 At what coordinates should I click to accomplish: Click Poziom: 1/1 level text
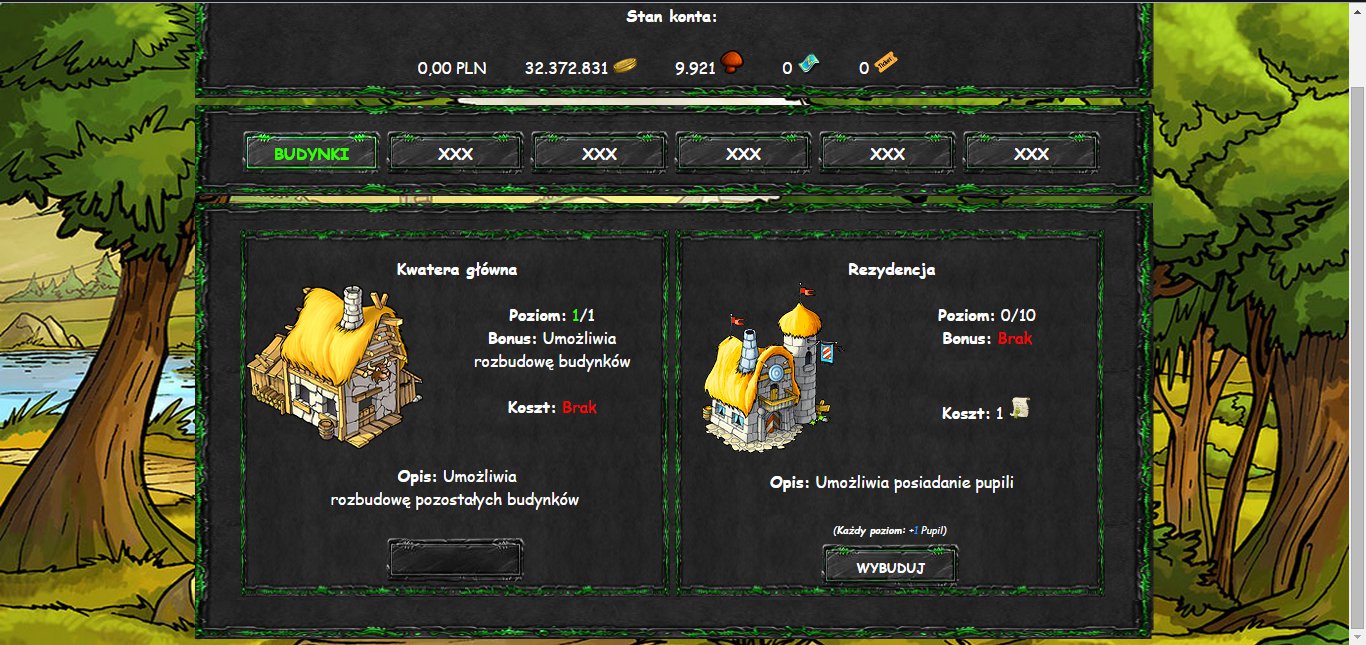552,315
